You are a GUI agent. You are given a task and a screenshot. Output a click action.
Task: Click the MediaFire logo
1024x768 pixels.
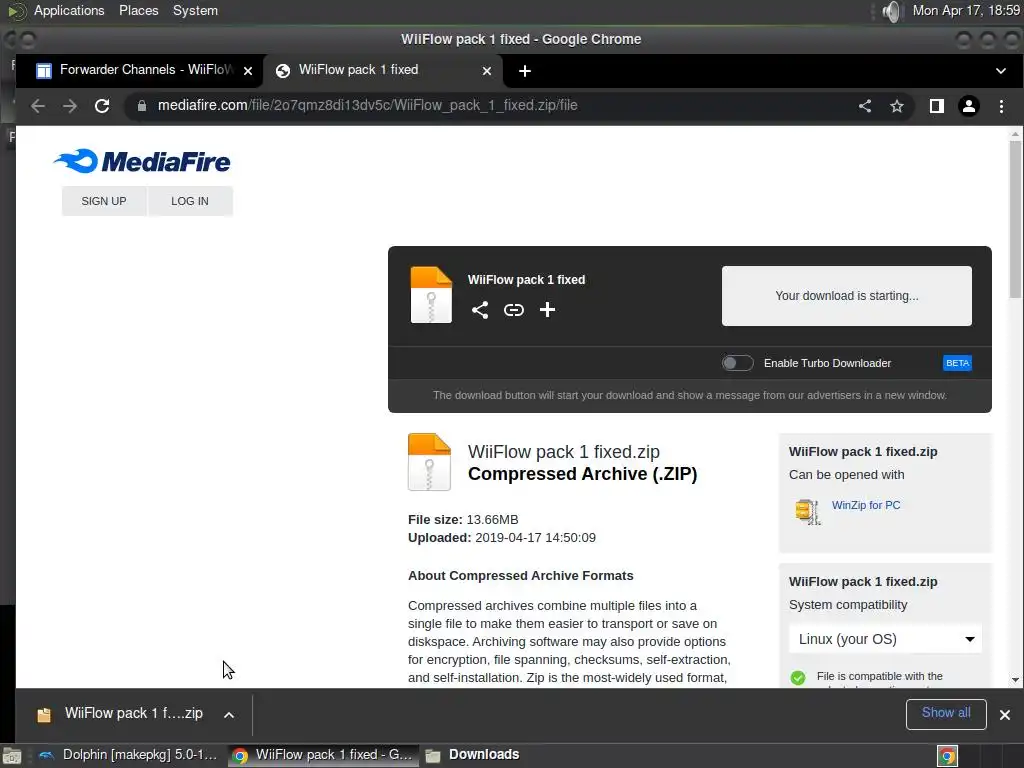(x=142, y=161)
